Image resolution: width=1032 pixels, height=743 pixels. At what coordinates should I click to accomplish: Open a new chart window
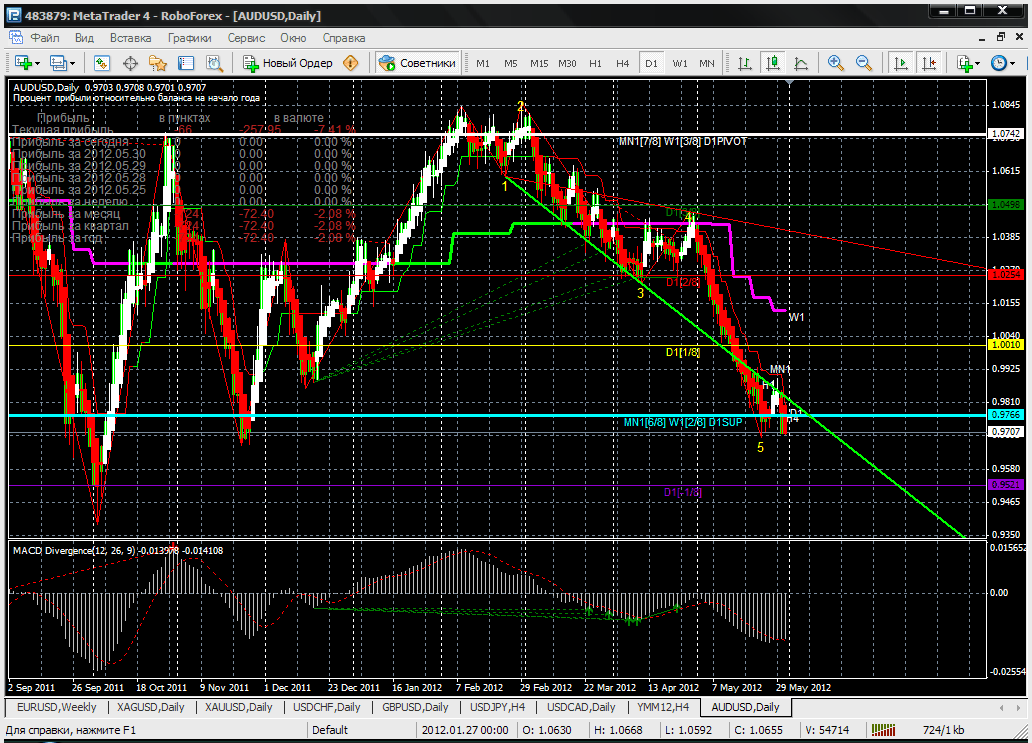point(23,63)
